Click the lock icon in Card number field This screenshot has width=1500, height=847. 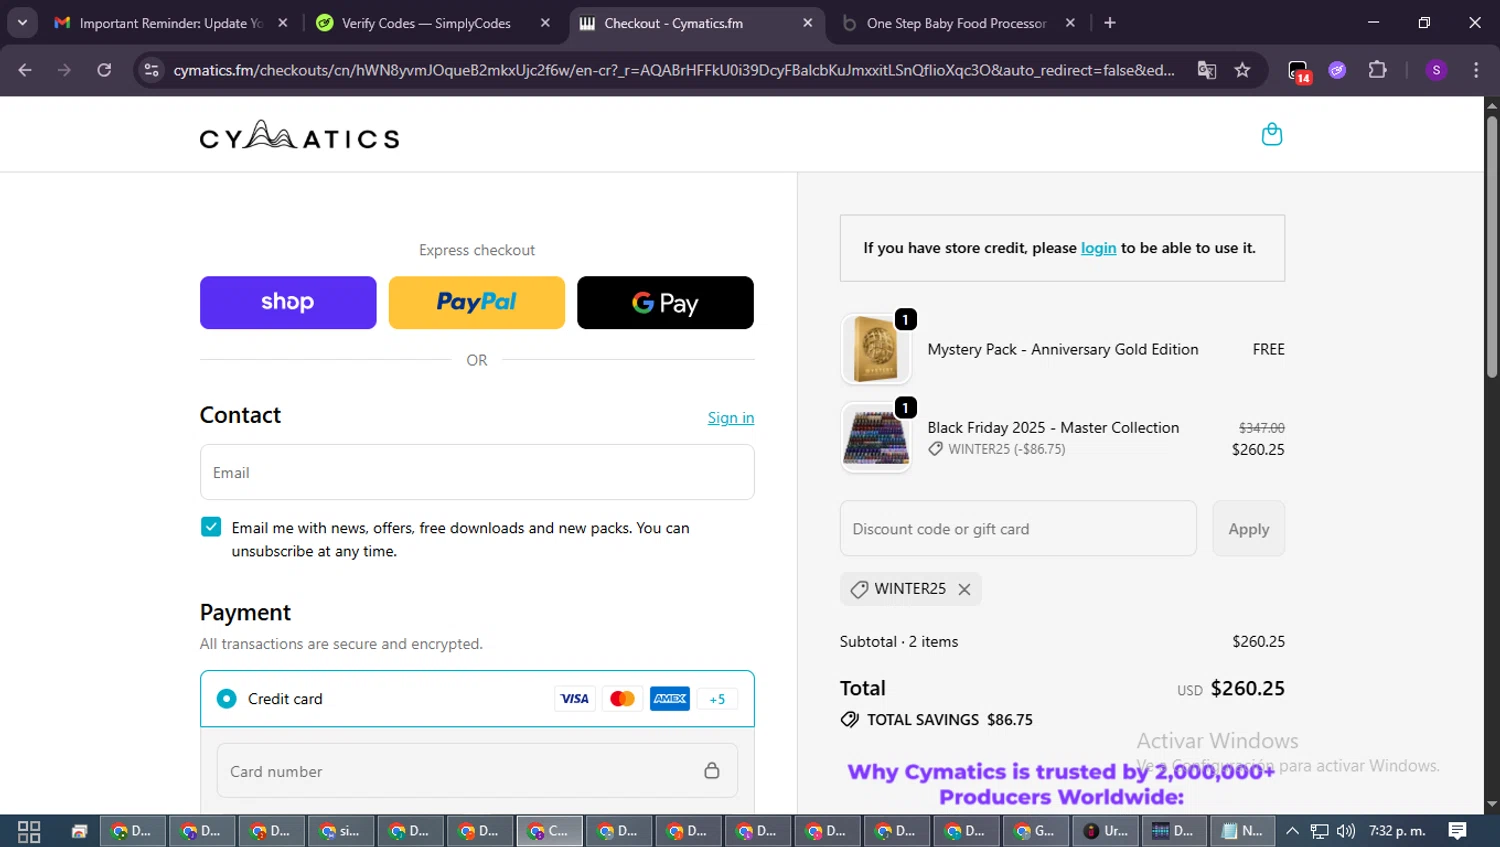(x=712, y=771)
